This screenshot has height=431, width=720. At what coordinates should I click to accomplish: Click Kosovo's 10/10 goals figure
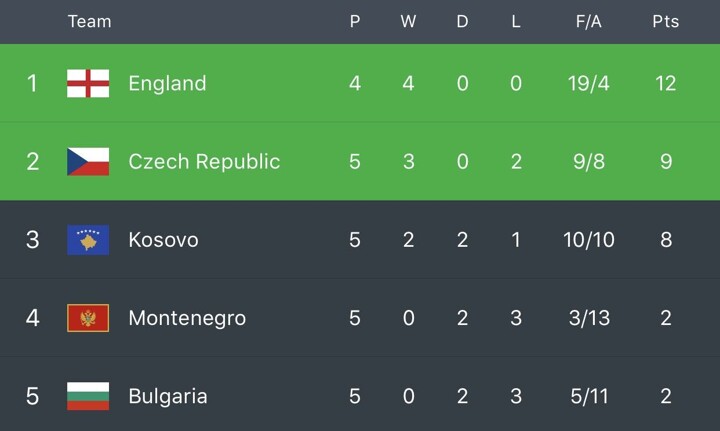point(588,240)
